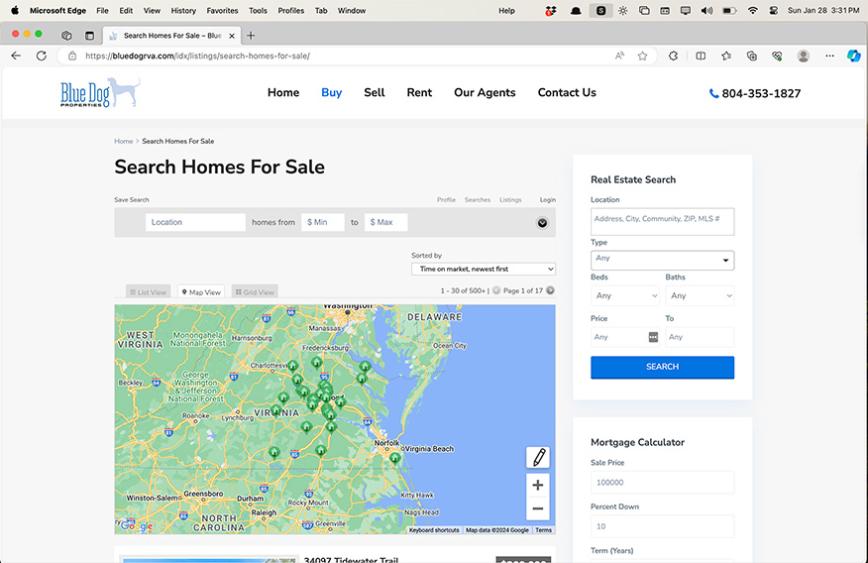Reload the page with refresh icon

click(x=42, y=56)
